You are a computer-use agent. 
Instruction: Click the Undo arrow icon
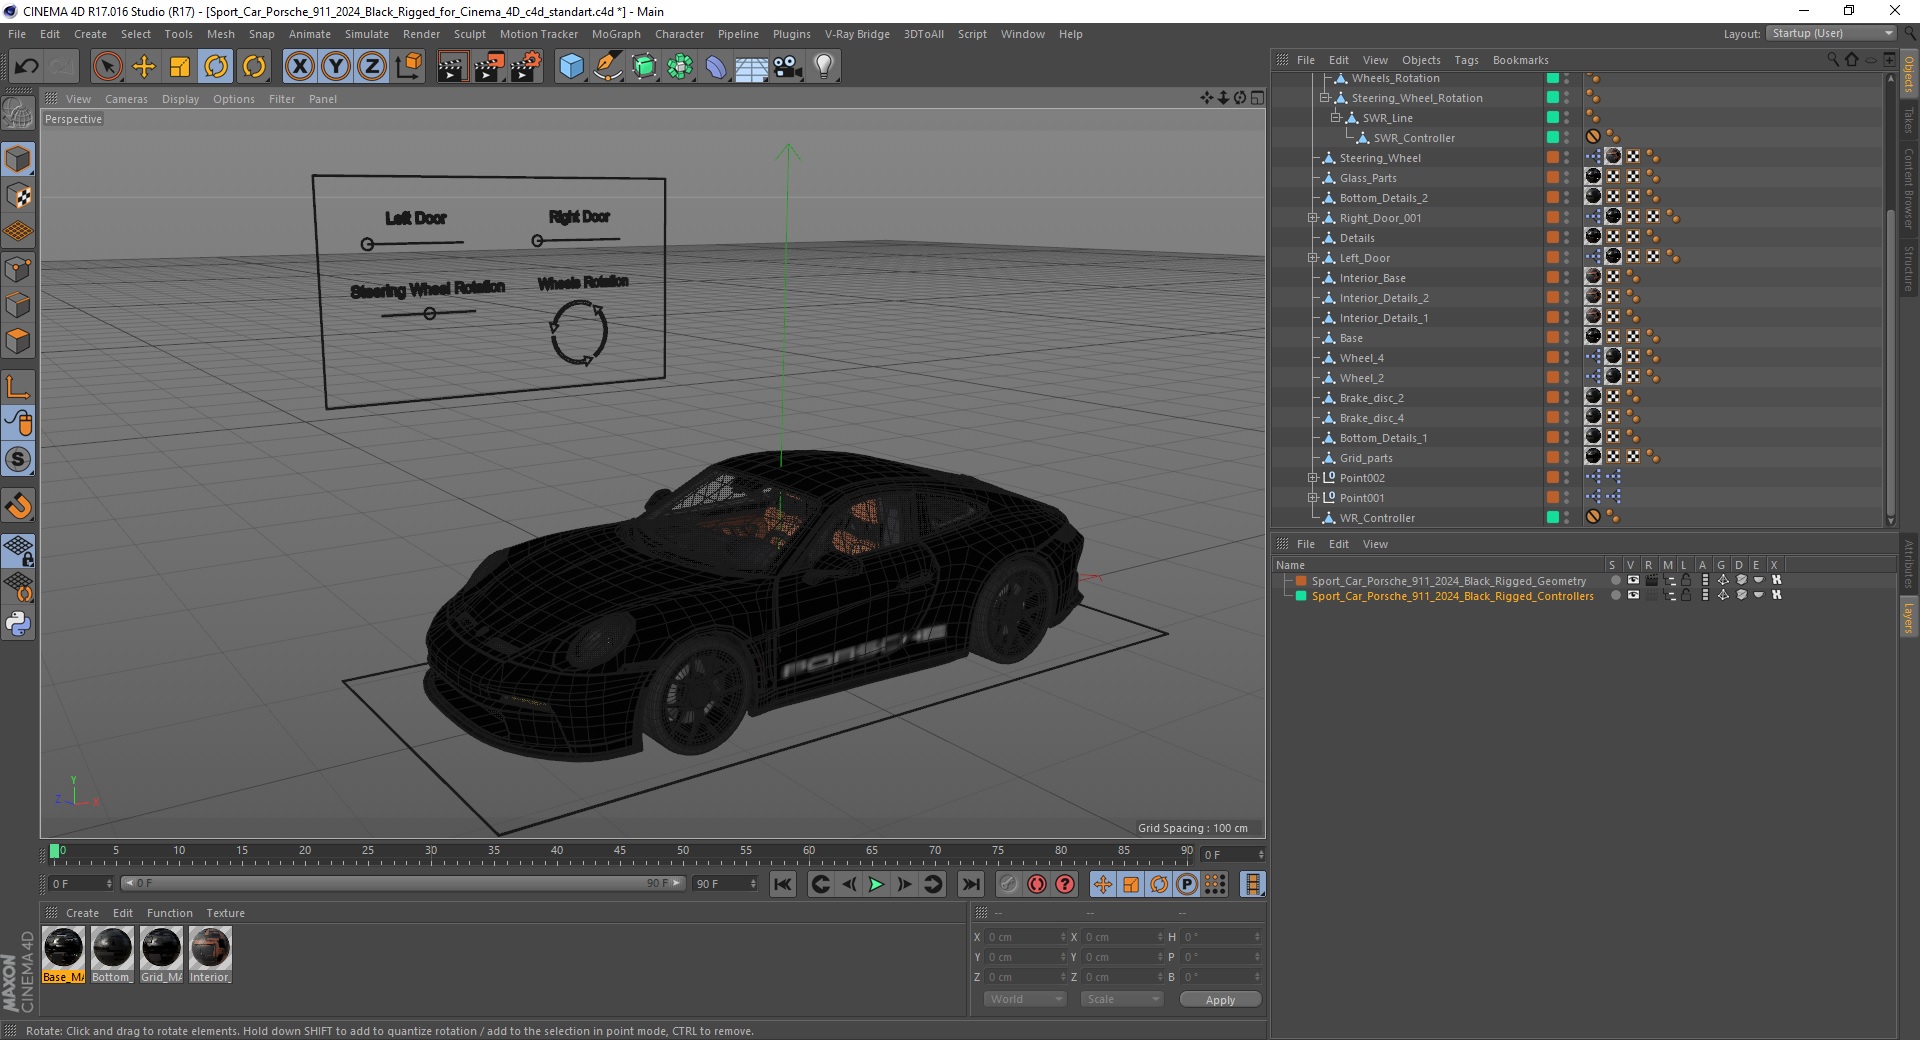(x=26, y=67)
